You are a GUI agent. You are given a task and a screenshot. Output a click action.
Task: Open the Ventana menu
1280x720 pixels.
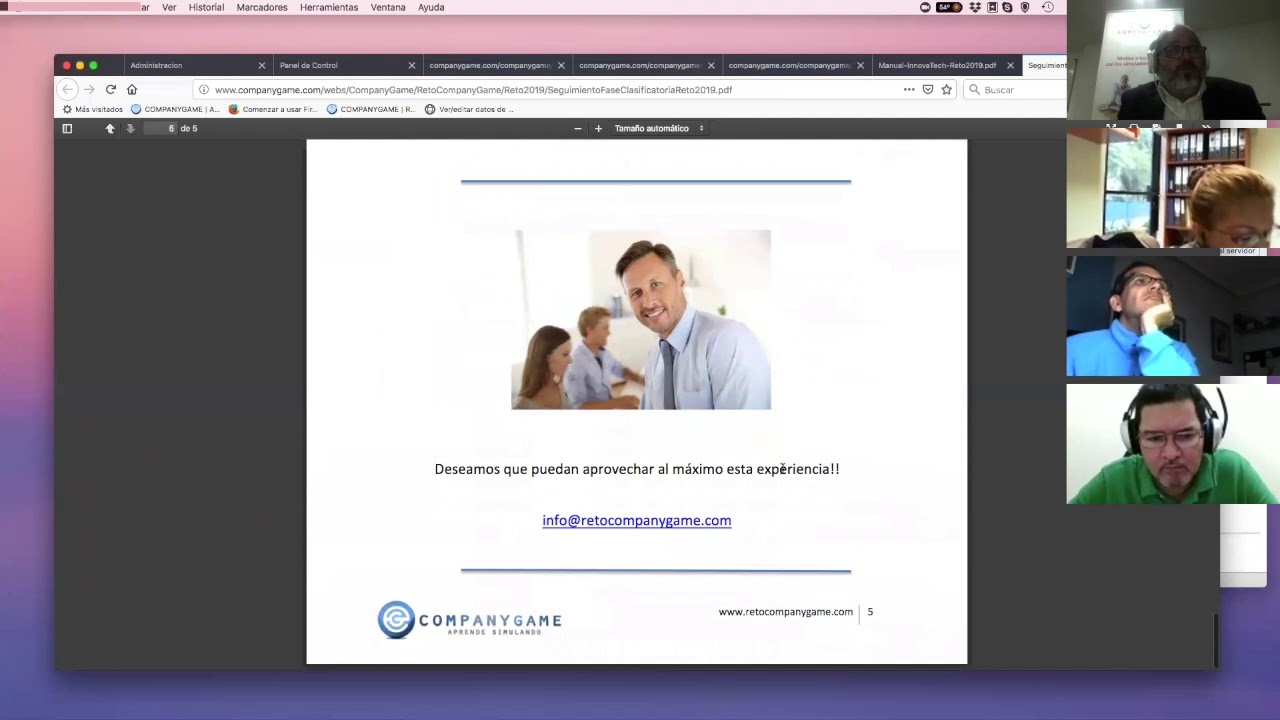coord(388,7)
